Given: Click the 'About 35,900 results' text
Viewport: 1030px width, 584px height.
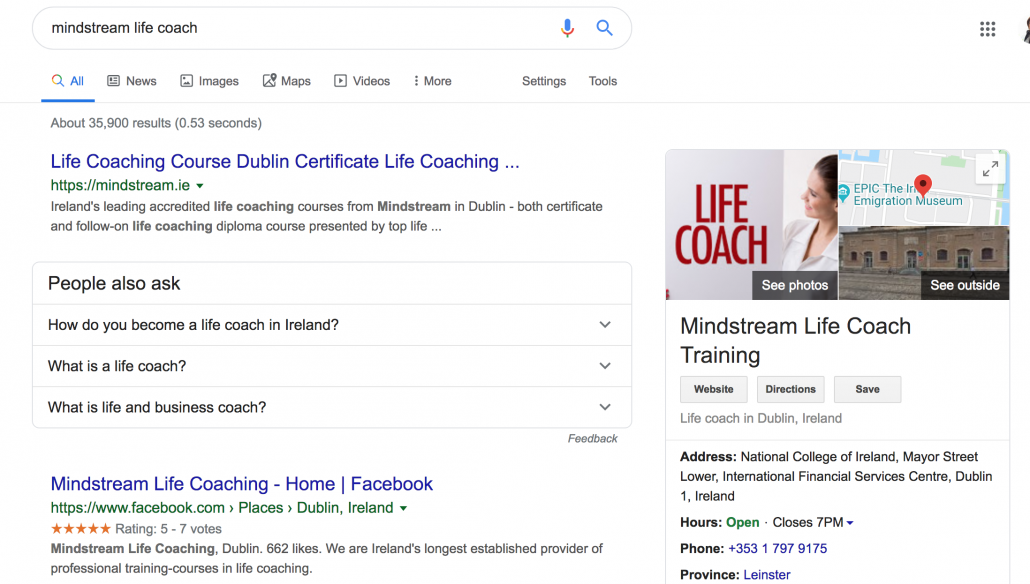Looking at the screenshot, I should click(156, 123).
